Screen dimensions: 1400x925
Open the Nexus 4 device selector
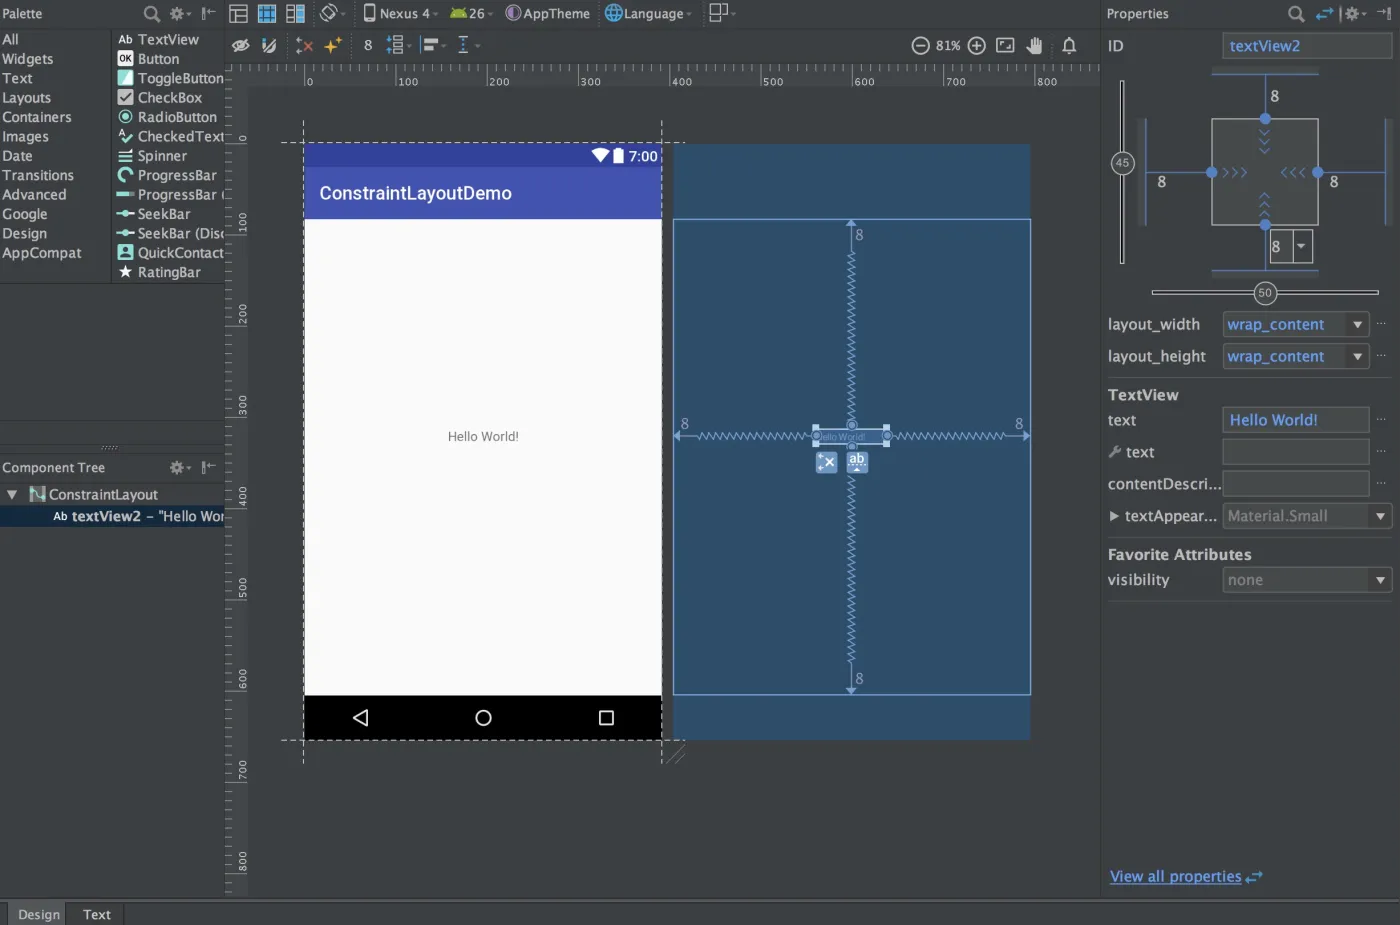400,14
